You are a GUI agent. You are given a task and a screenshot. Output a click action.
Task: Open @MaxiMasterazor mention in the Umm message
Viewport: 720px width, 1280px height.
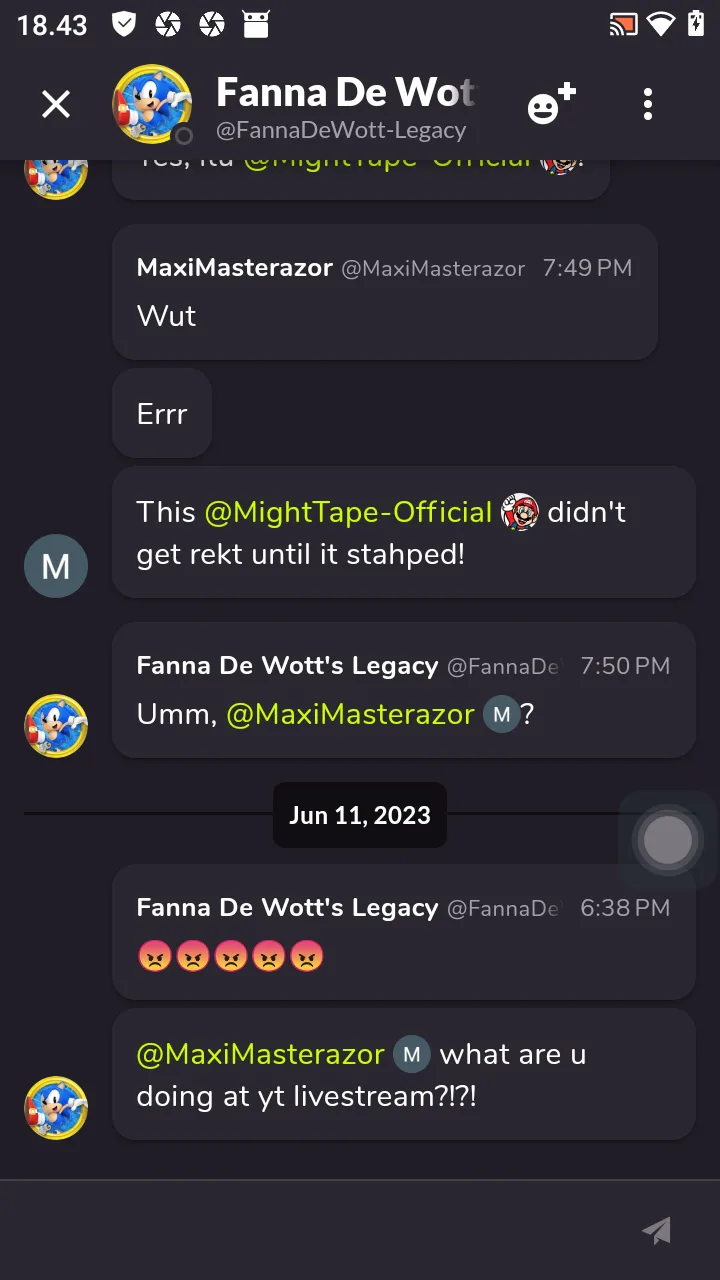coord(350,714)
